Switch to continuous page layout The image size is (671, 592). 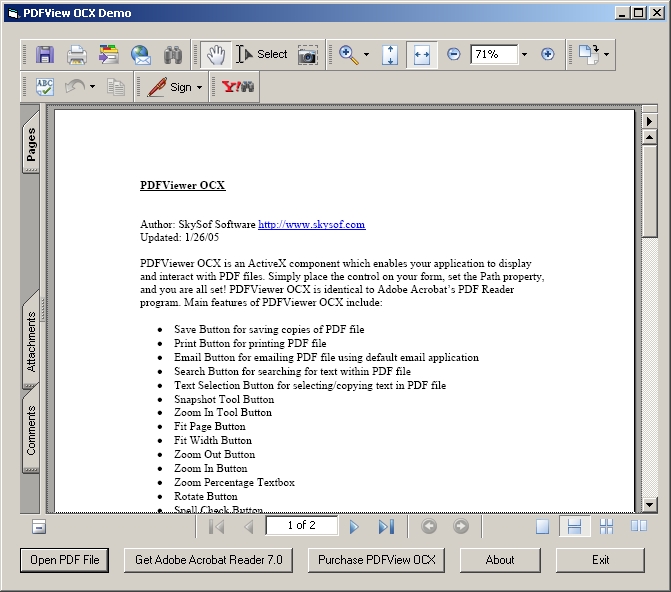574,526
